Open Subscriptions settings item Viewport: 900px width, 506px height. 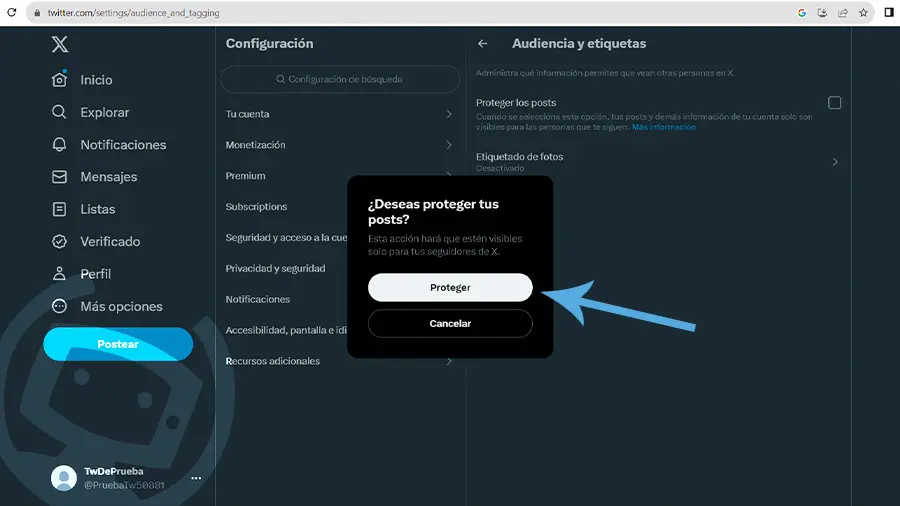pyautogui.click(x=256, y=207)
